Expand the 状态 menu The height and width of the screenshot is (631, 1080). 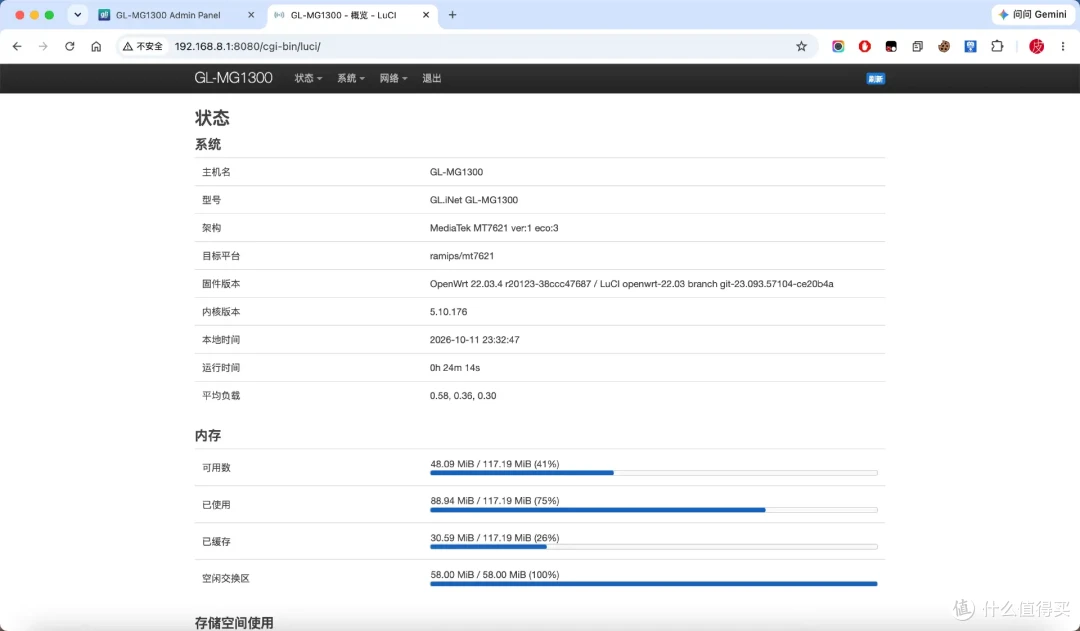pos(308,79)
